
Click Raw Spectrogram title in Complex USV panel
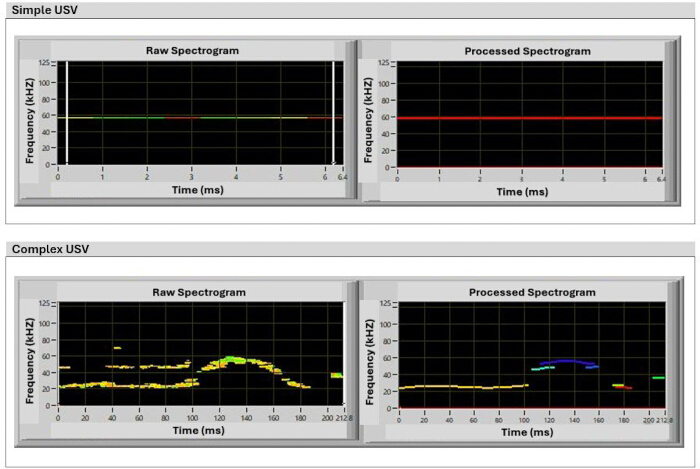[199, 292]
